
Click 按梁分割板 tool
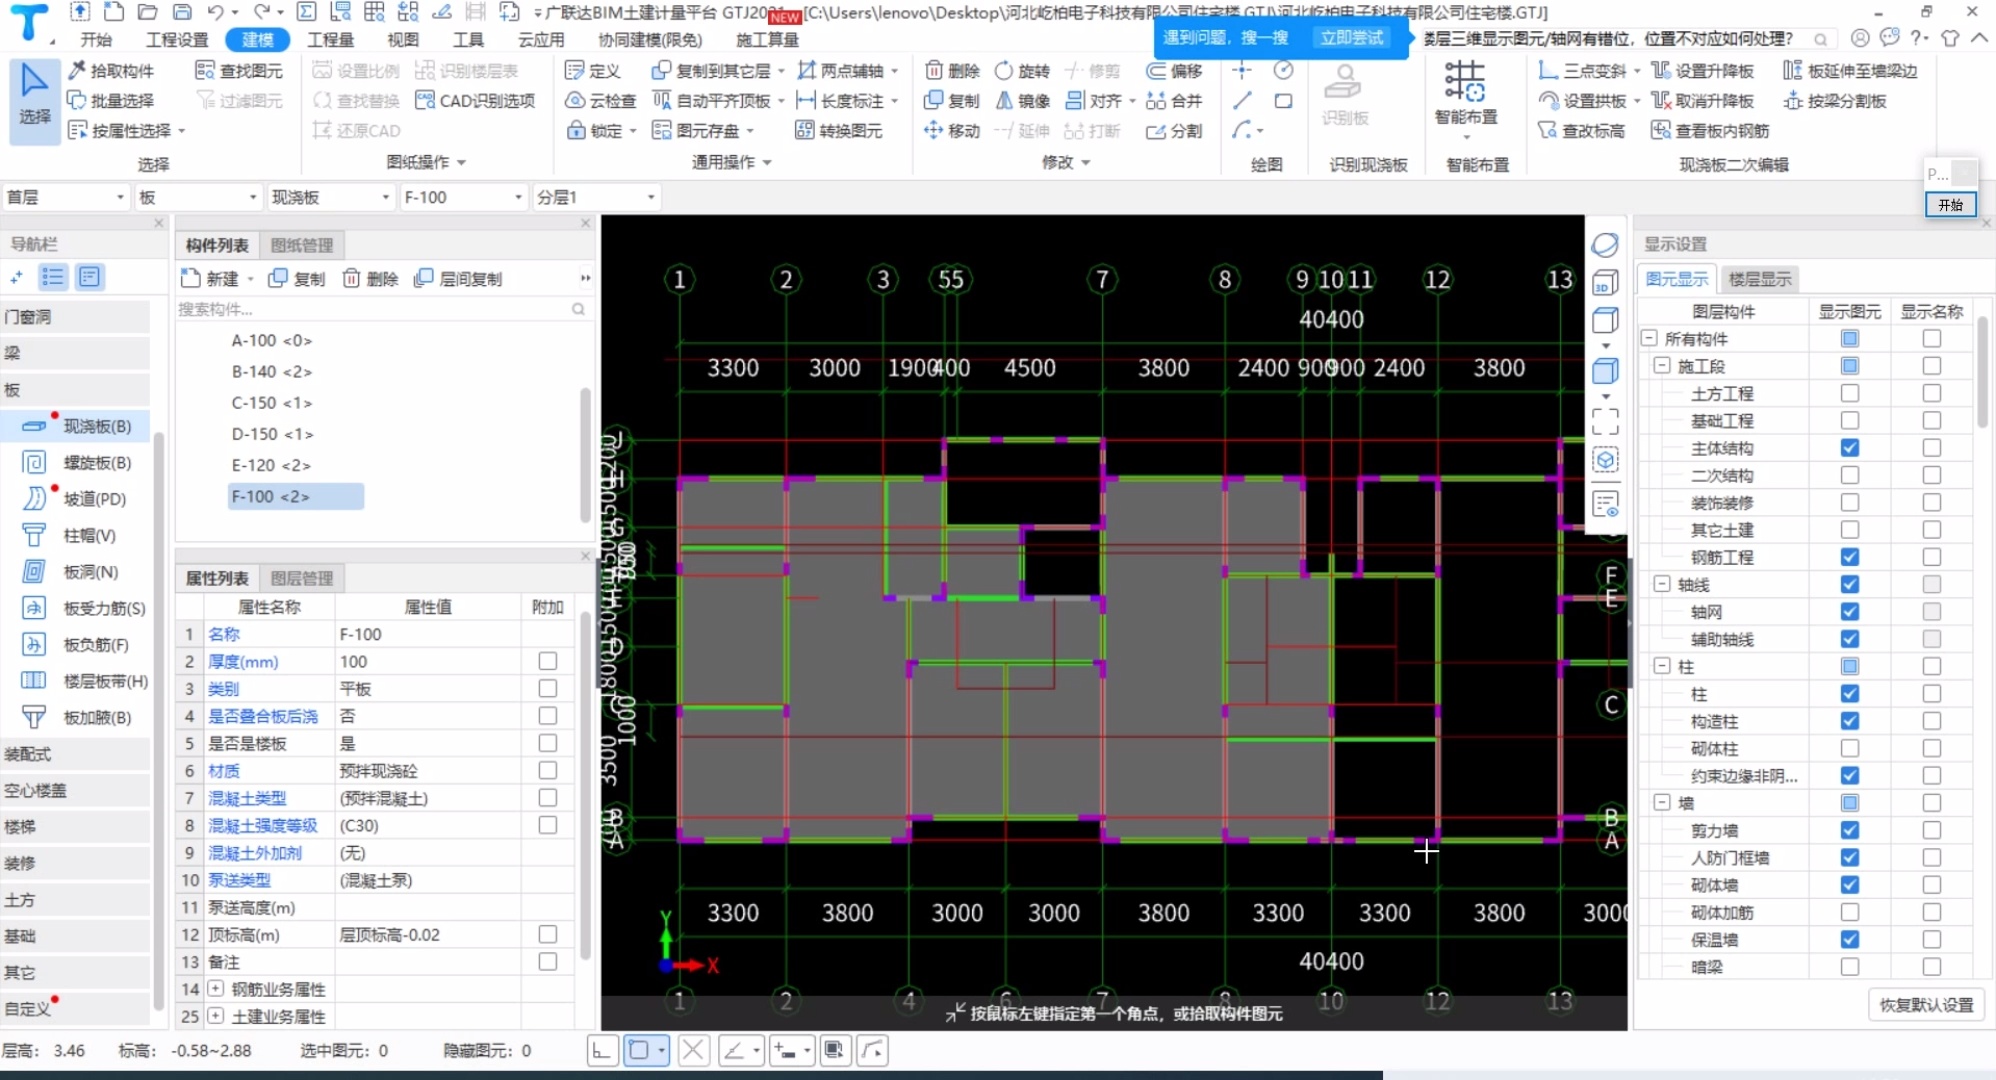pos(1835,101)
